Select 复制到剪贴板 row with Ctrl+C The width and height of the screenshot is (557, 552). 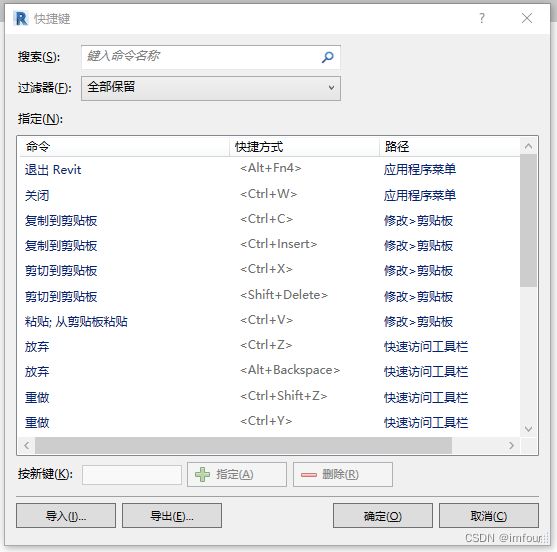269,220
